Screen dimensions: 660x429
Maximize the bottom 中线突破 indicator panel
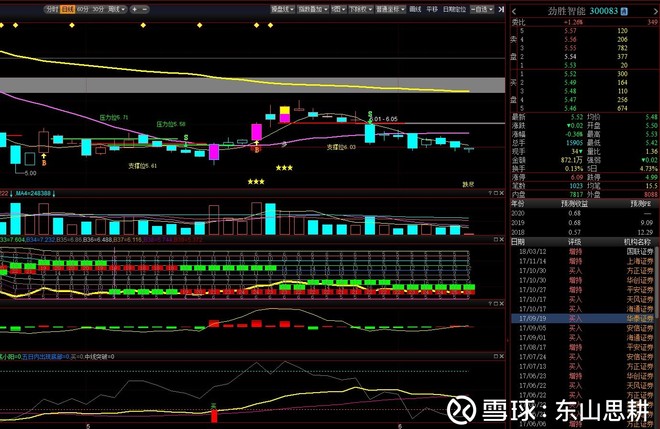pyautogui.click(x=496, y=356)
